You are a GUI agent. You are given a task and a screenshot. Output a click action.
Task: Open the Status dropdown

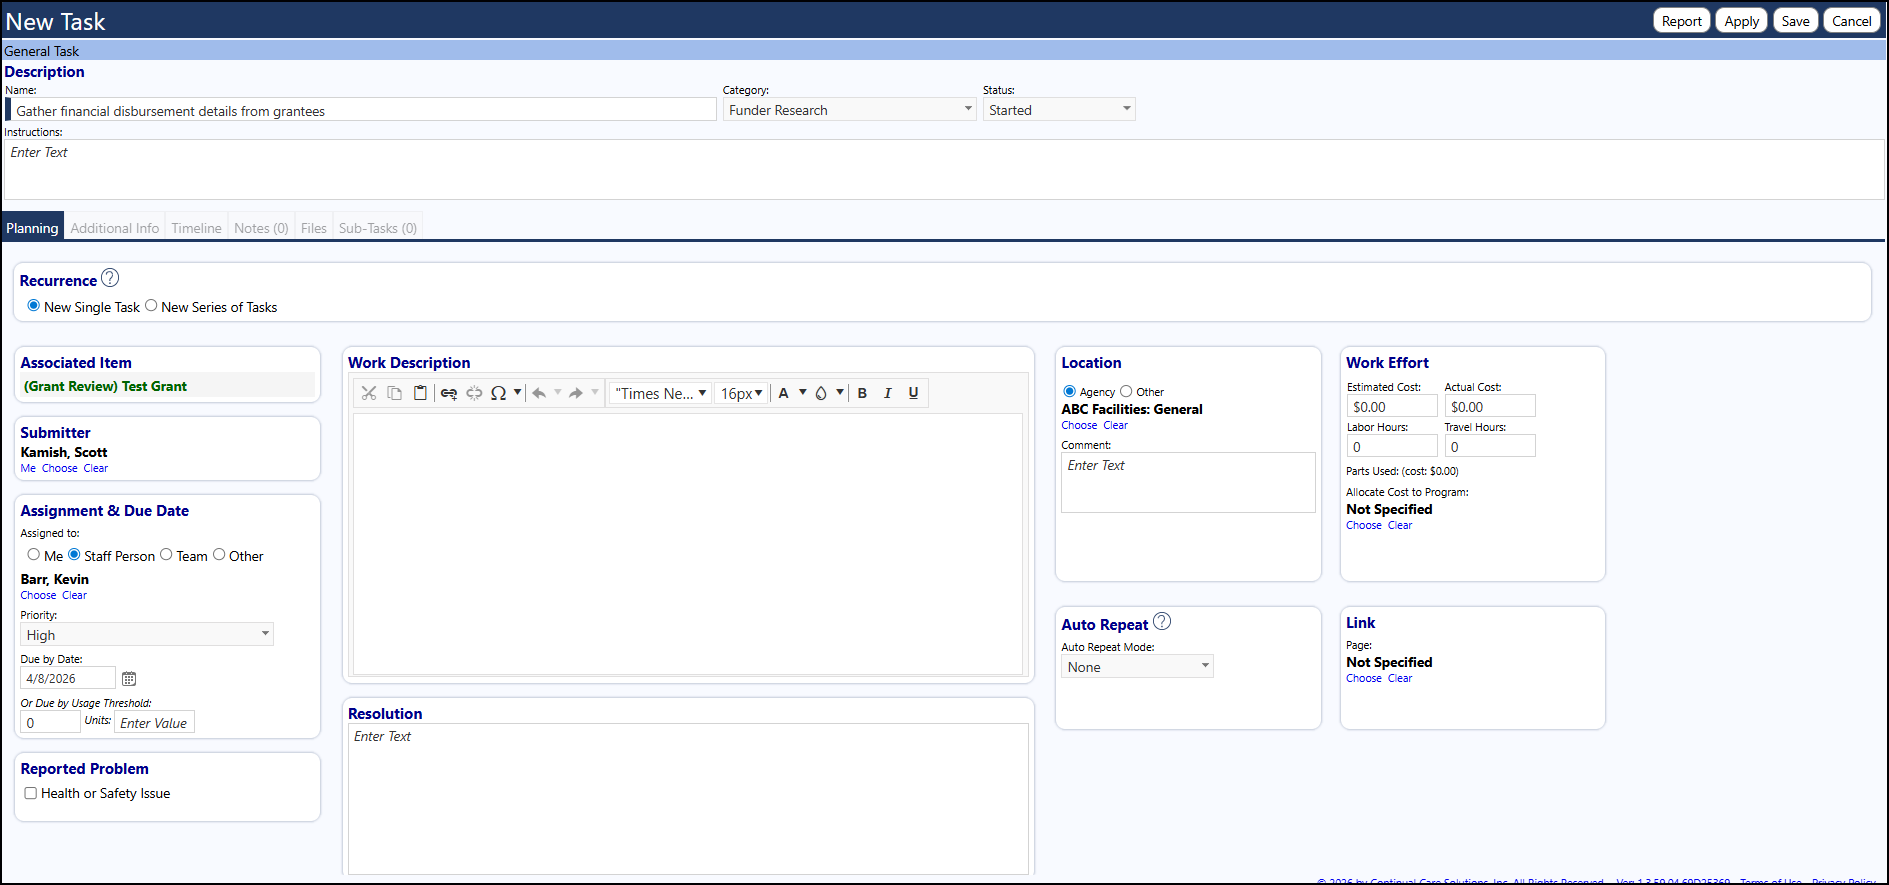[x=1059, y=110]
